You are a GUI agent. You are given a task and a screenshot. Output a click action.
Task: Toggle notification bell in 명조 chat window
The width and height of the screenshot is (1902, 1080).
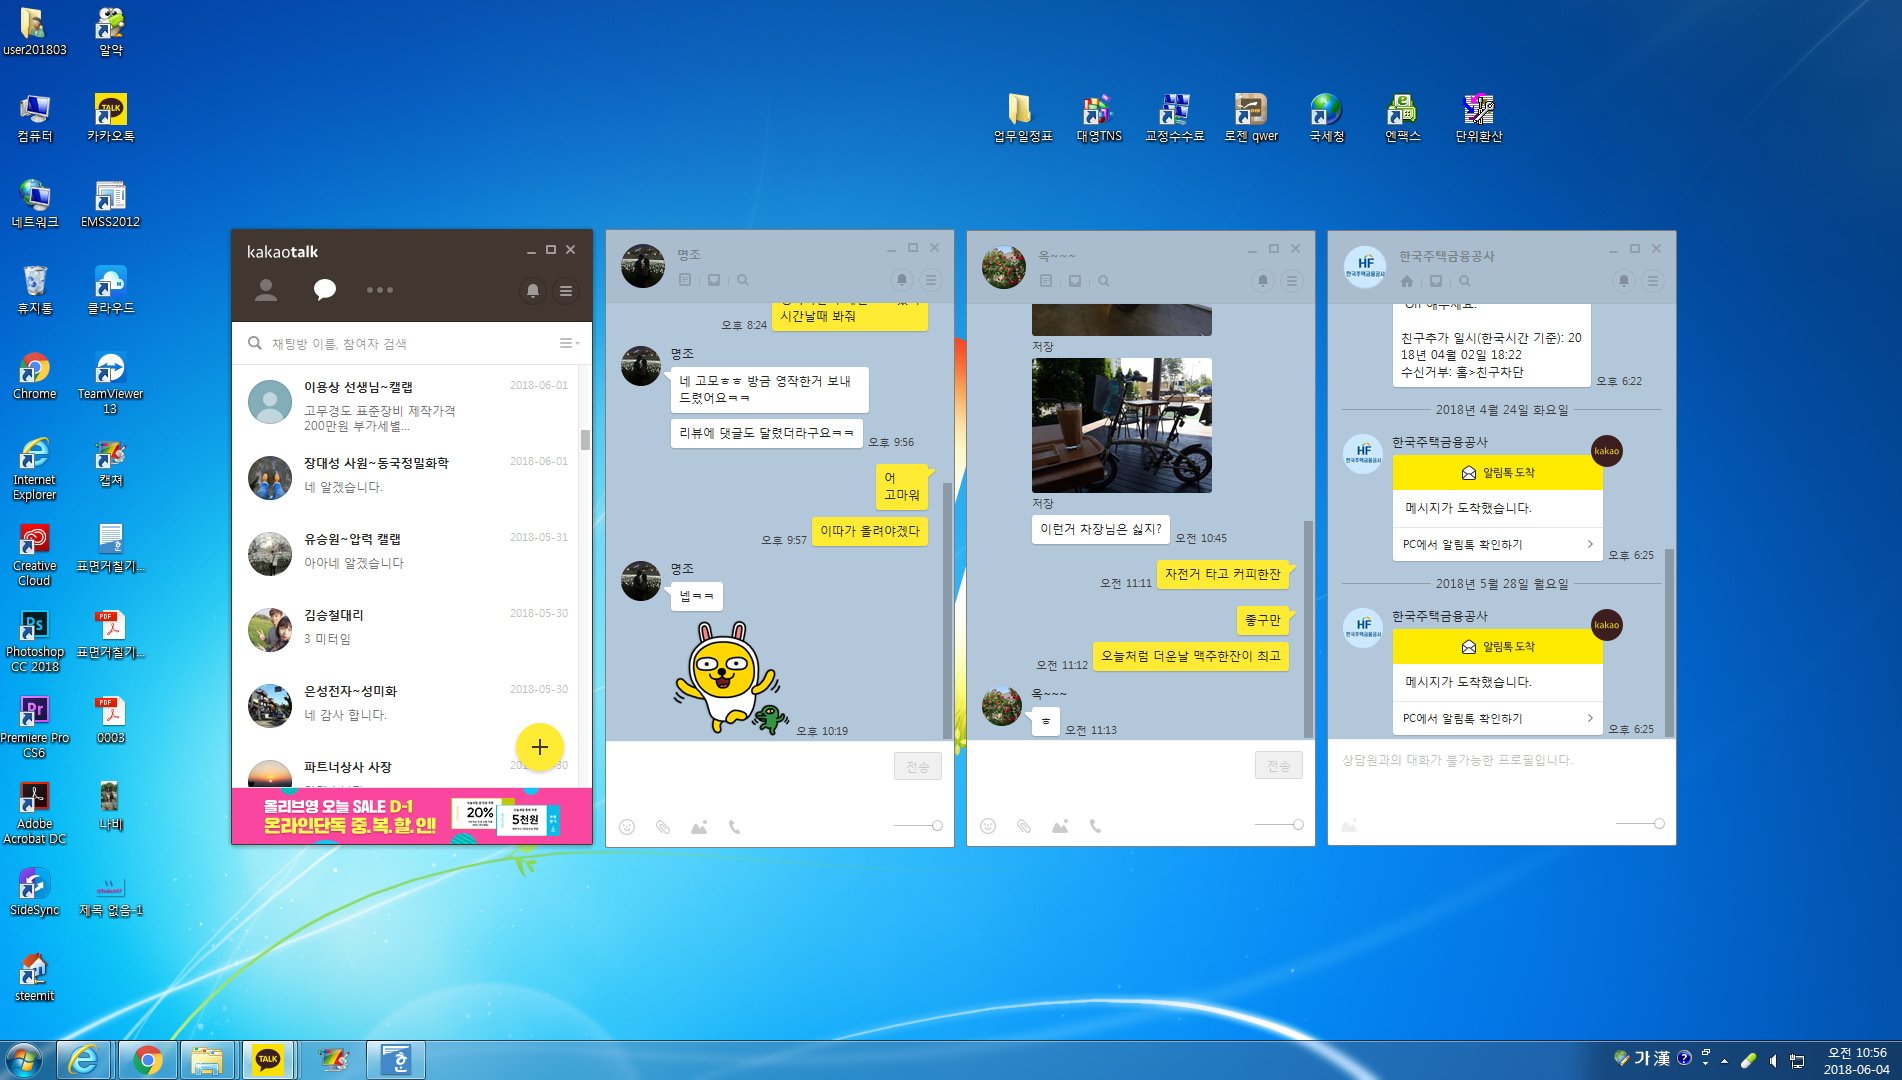[902, 280]
